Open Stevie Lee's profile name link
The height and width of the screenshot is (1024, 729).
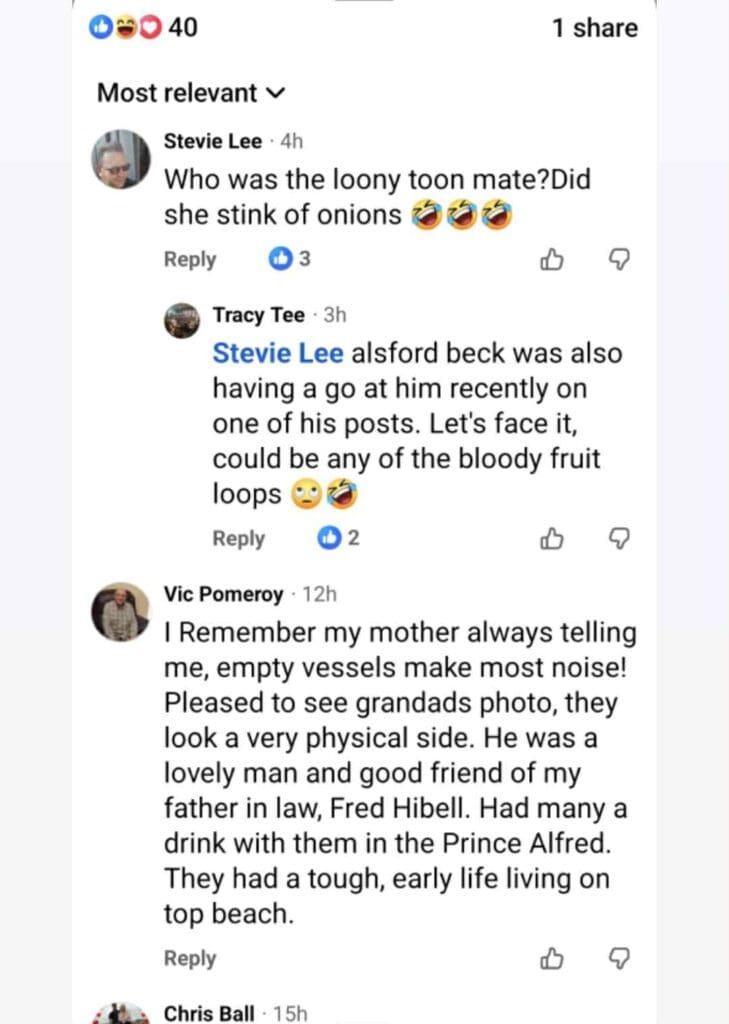point(212,142)
